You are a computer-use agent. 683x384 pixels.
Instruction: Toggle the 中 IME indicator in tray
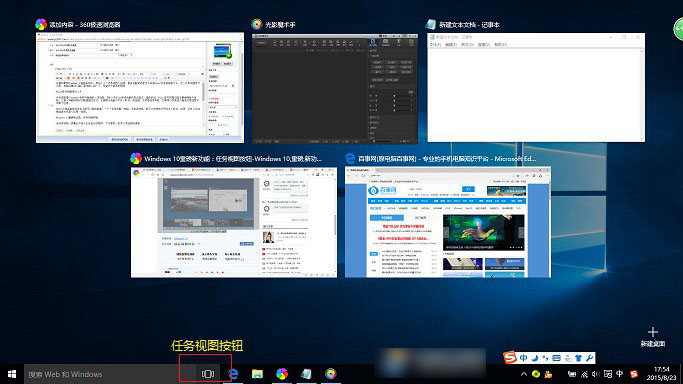[x=619, y=374]
